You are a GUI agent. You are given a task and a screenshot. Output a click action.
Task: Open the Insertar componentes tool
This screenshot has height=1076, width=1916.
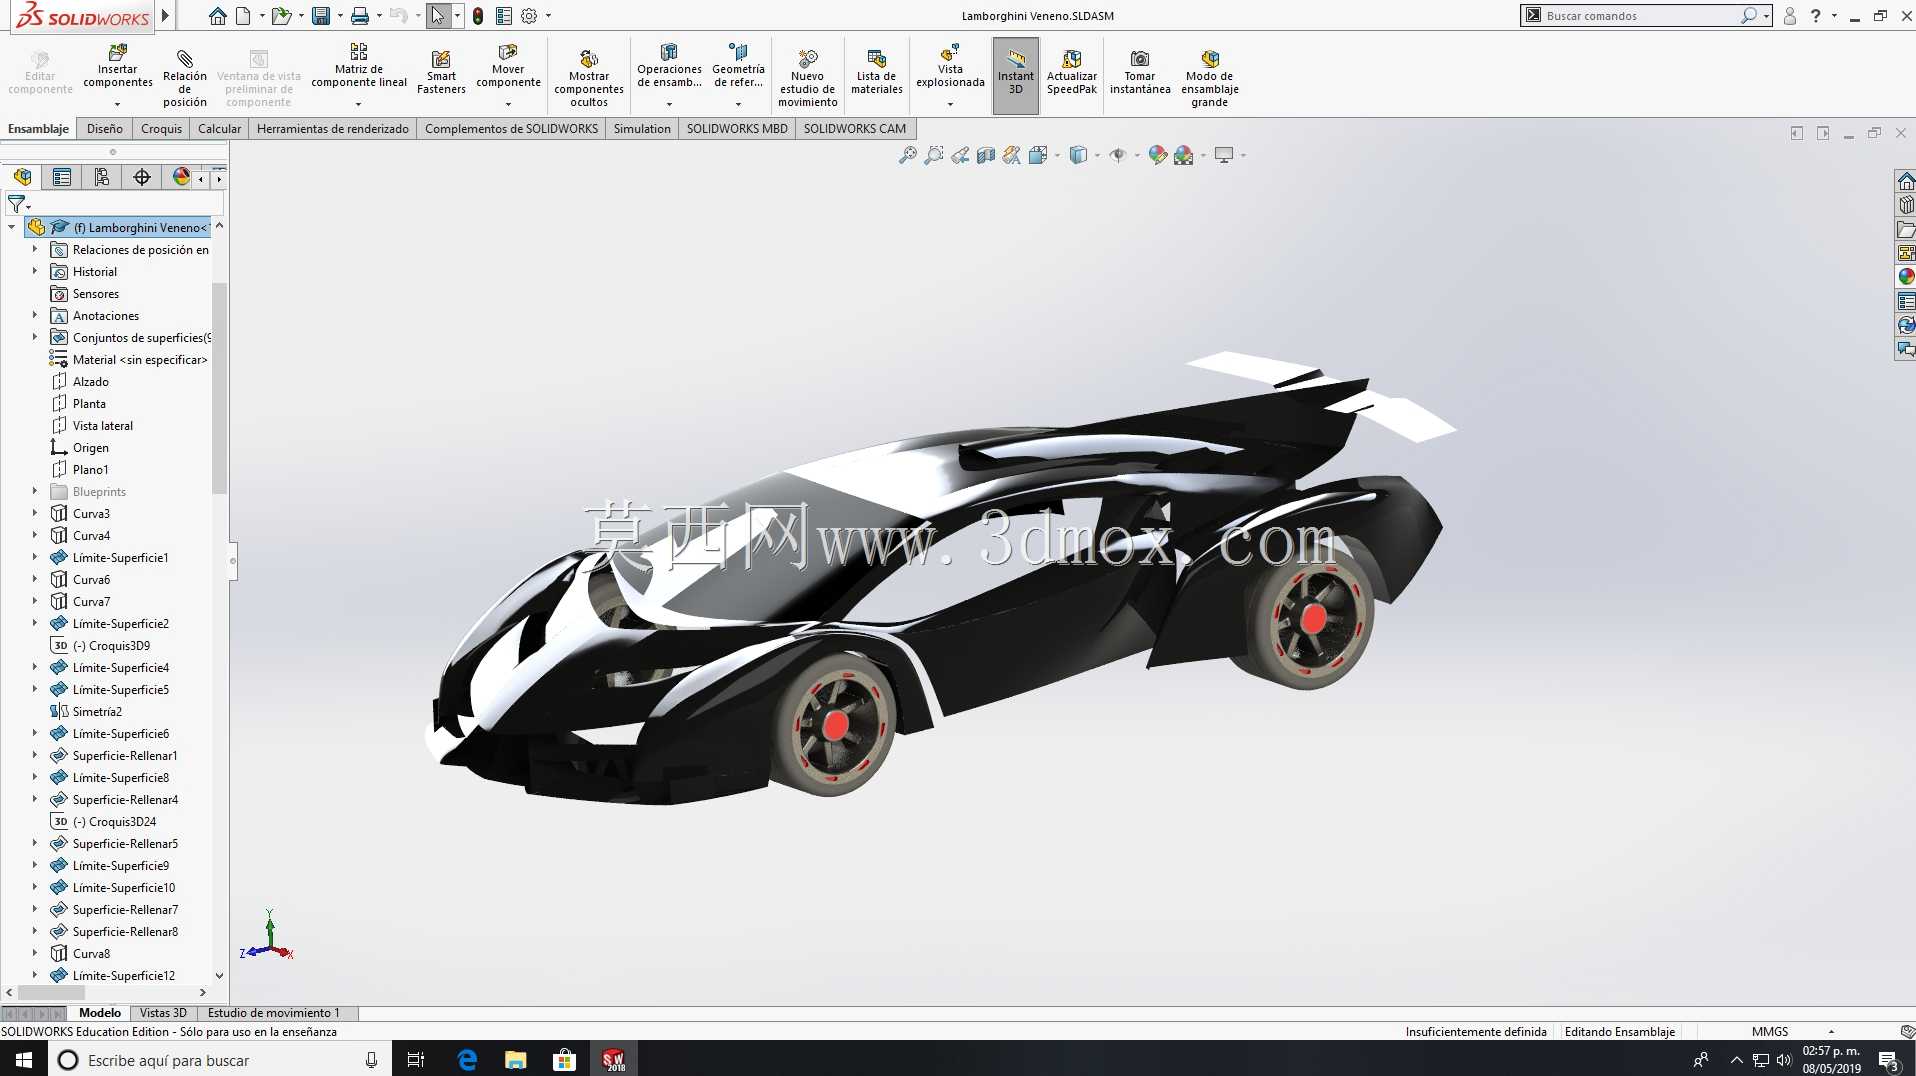(x=118, y=67)
